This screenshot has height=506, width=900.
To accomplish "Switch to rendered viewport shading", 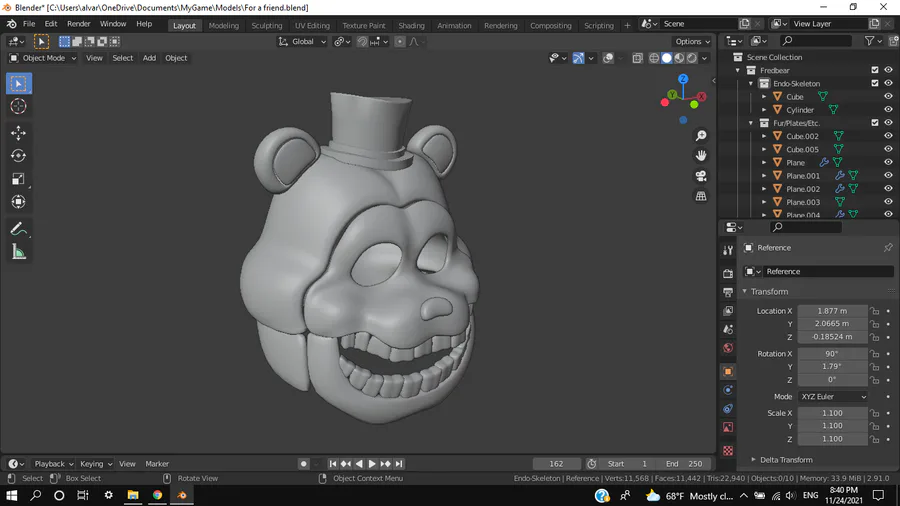I will (692, 58).
